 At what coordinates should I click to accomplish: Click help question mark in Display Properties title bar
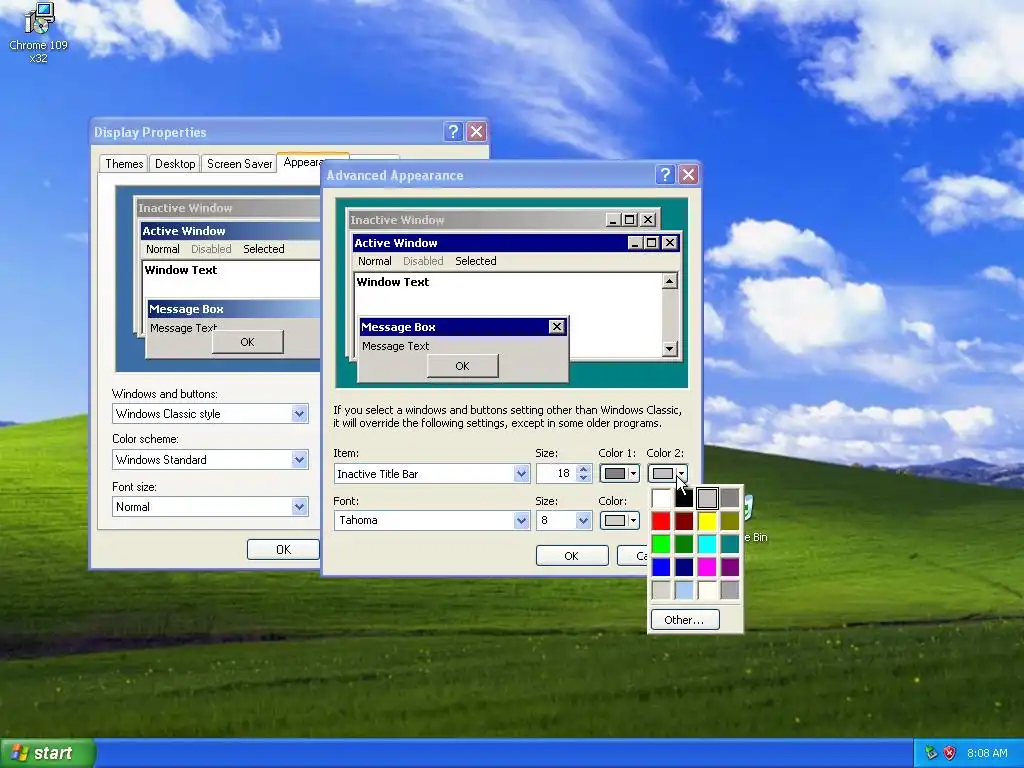click(453, 132)
